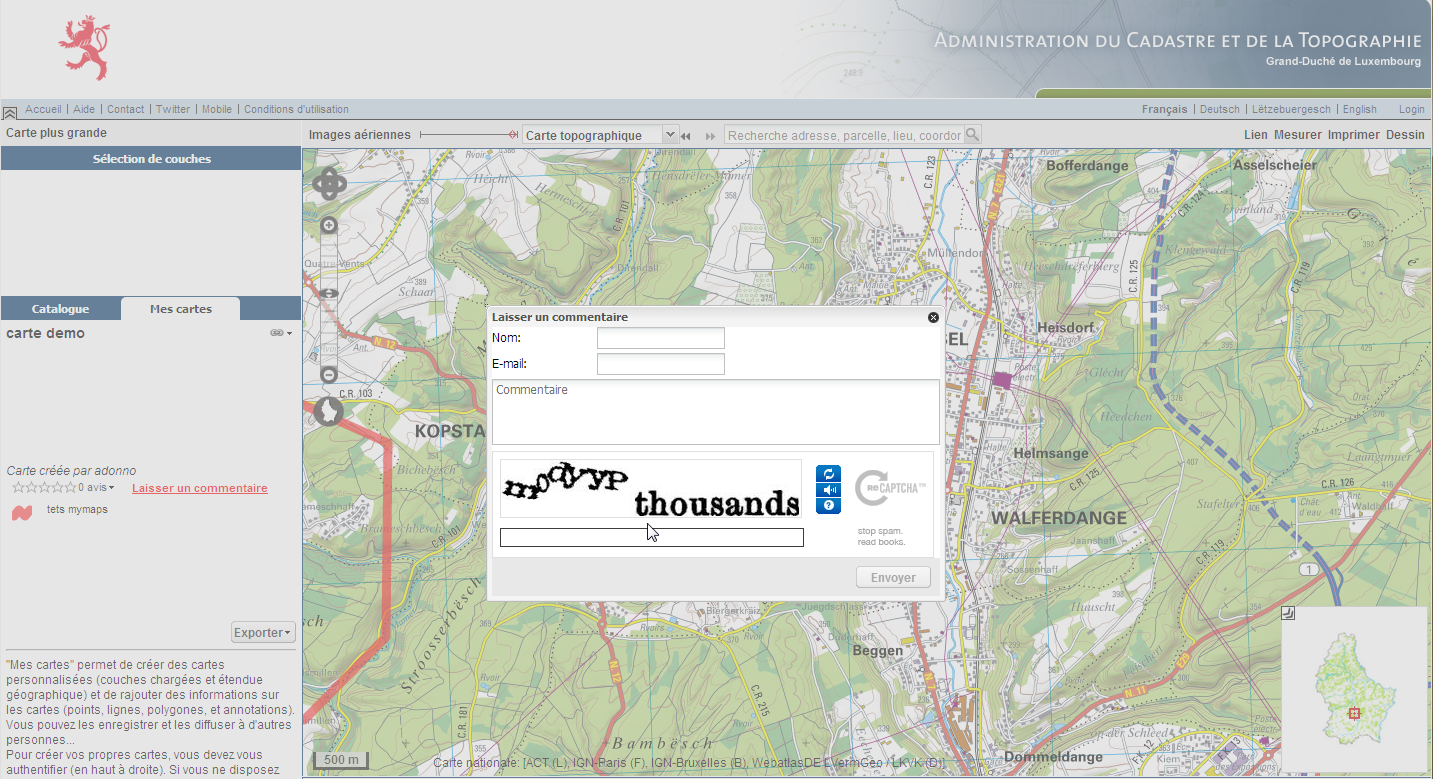Open the Carte topographique dropdown
The image size is (1433, 779).
click(x=669, y=135)
